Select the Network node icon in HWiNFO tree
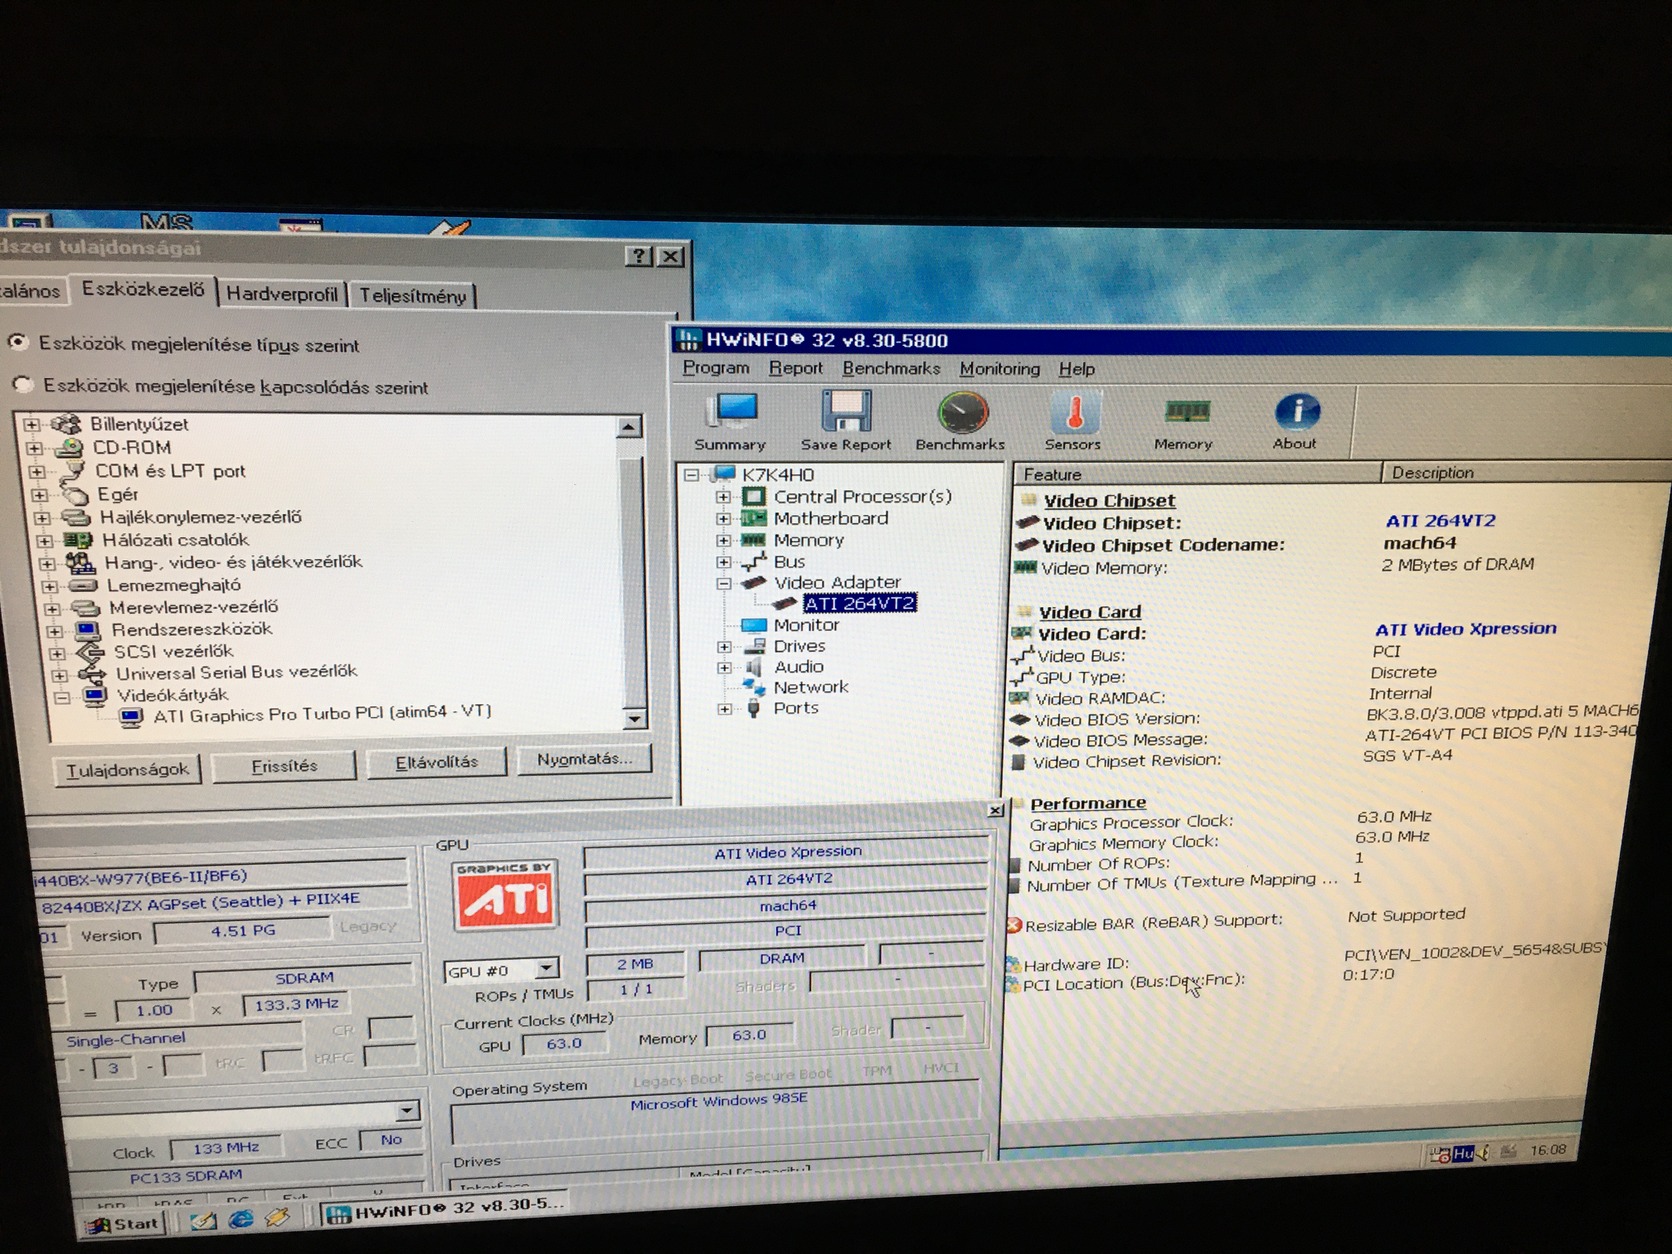This screenshot has width=1672, height=1254. coord(754,687)
